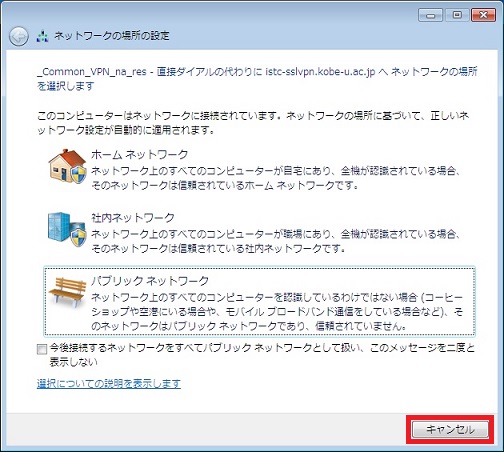Click the public network description paragraph
This screenshot has width=504, height=452.
point(277,312)
